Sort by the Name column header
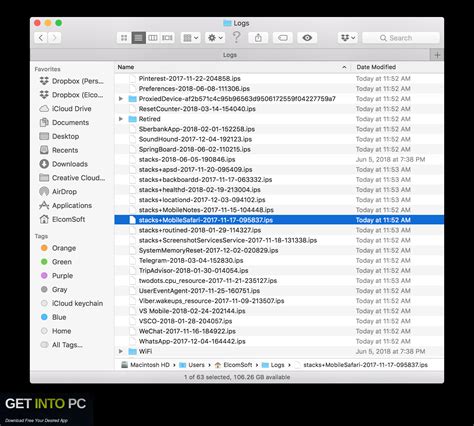This screenshot has width=474, height=426. [126, 67]
